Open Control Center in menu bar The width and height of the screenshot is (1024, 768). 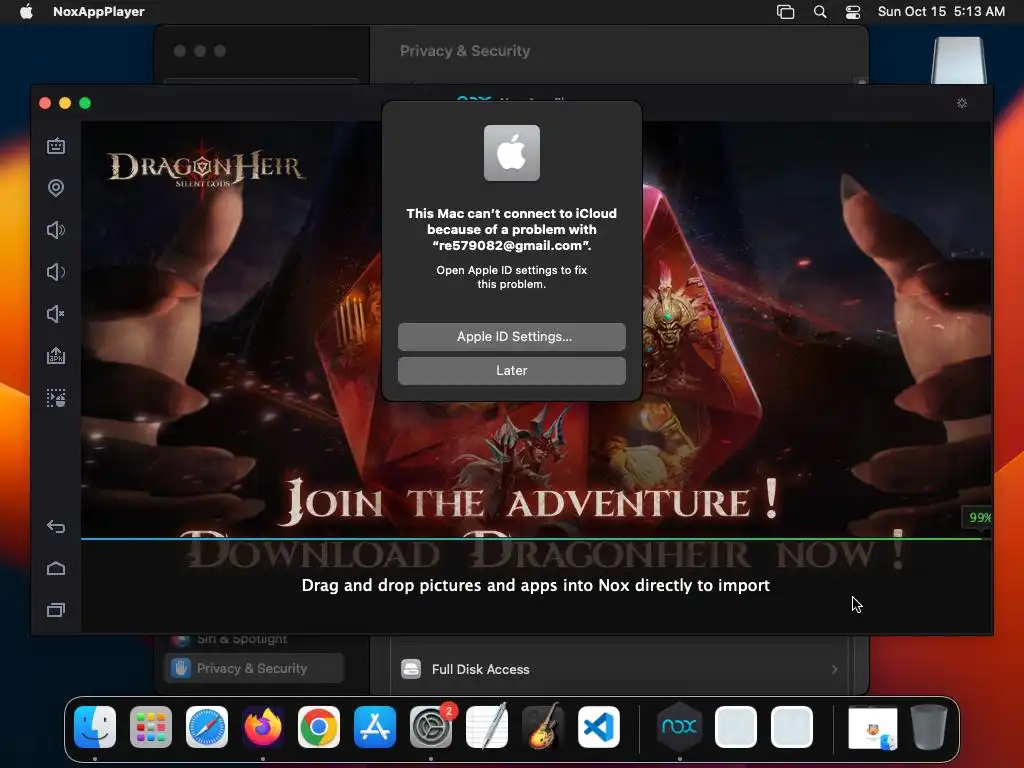(852, 11)
